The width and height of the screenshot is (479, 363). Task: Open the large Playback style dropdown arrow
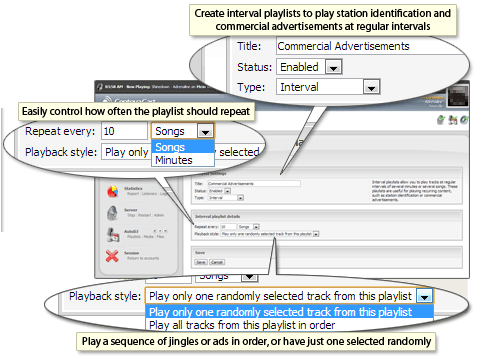[x=424, y=296]
